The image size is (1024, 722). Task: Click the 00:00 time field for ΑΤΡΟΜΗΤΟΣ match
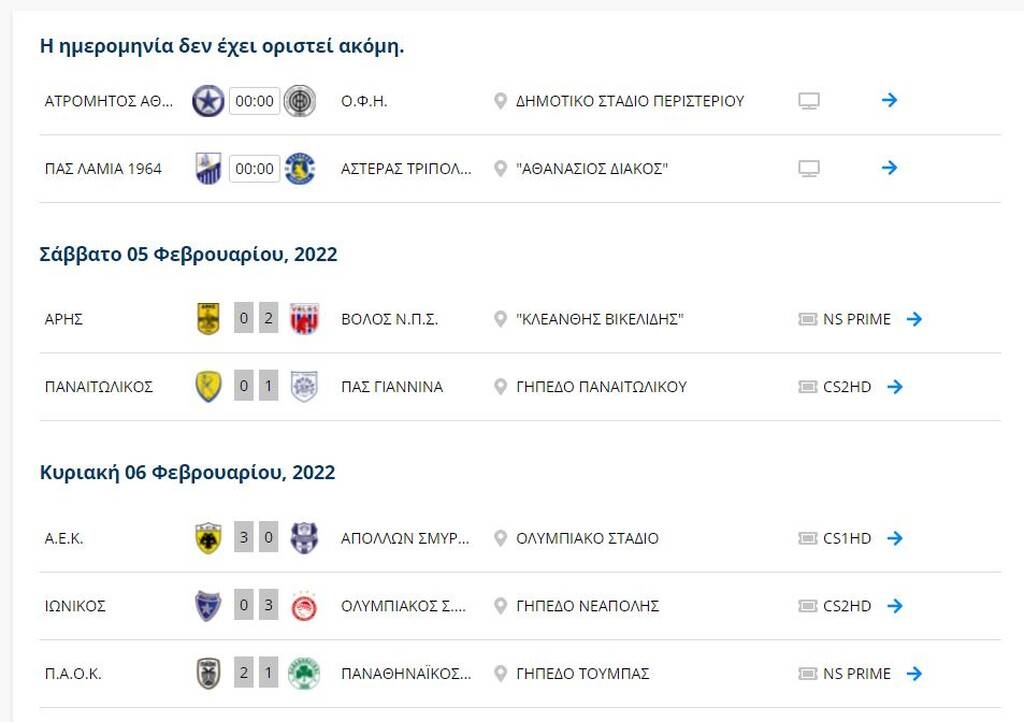pyautogui.click(x=253, y=100)
